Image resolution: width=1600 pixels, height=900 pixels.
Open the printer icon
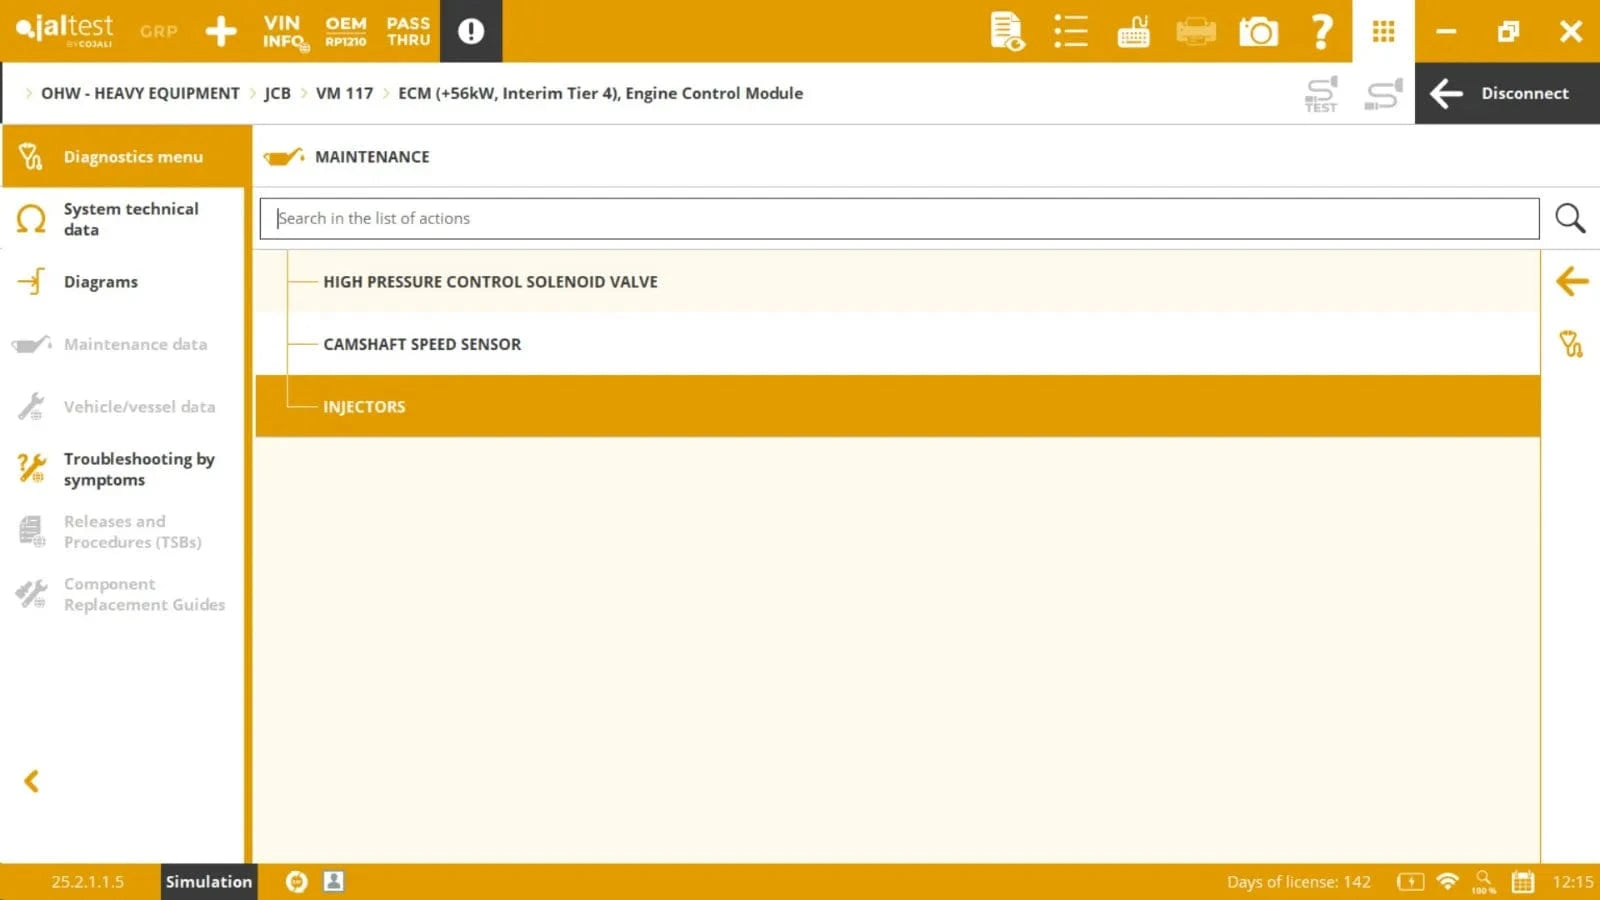pos(1195,32)
